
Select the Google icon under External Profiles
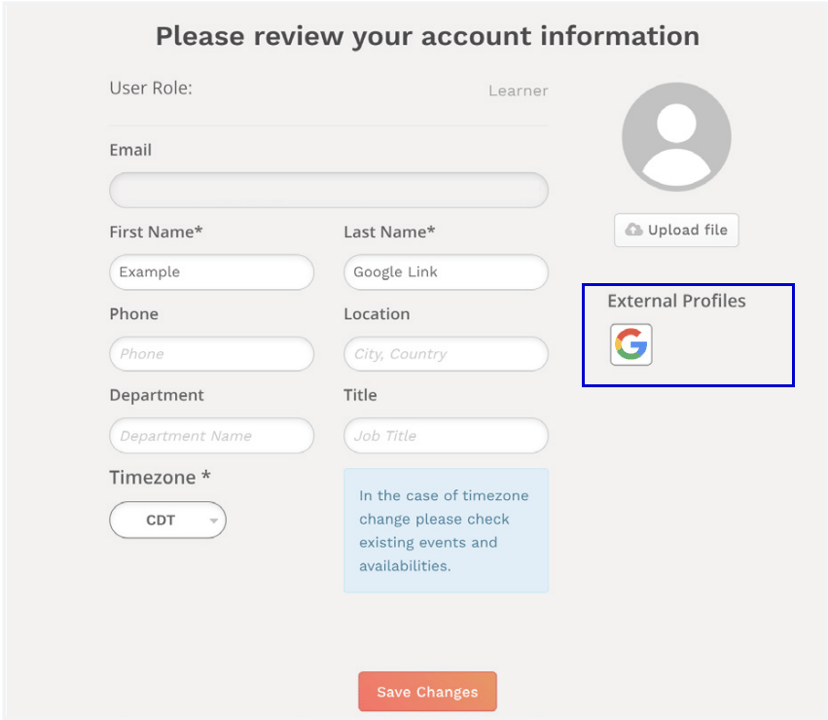coord(631,345)
